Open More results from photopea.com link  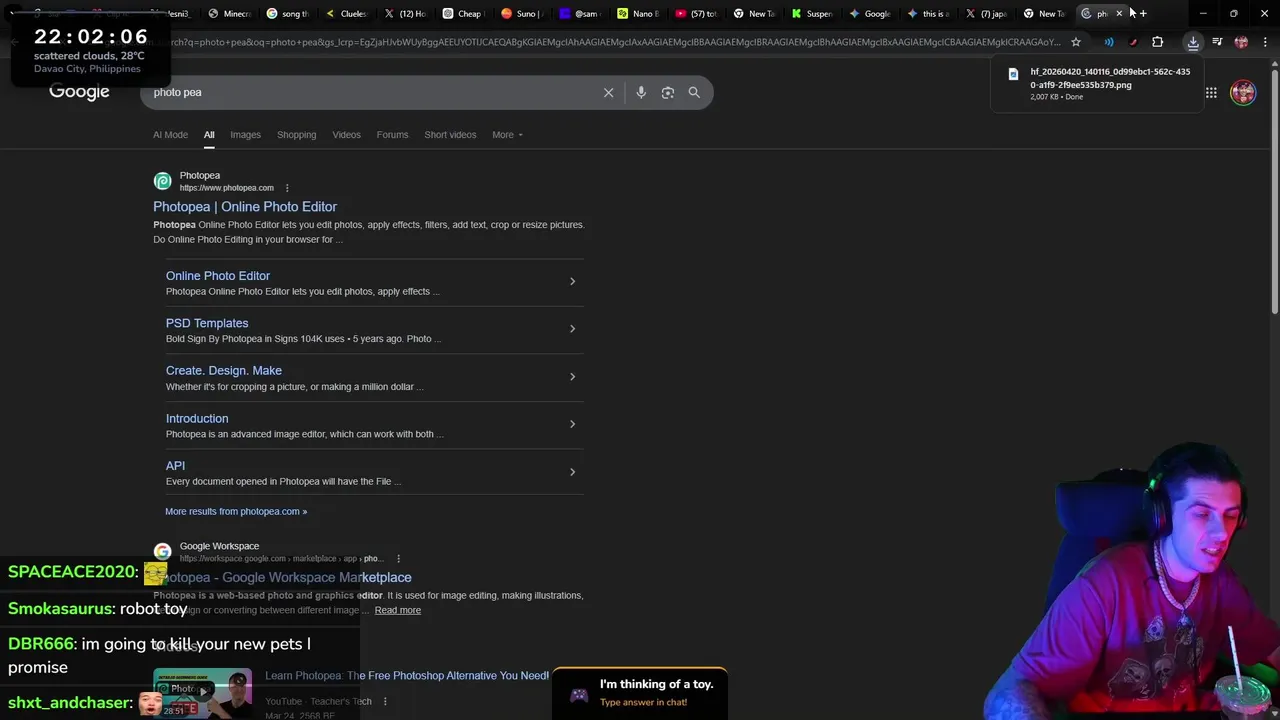pyautogui.click(x=236, y=511)
